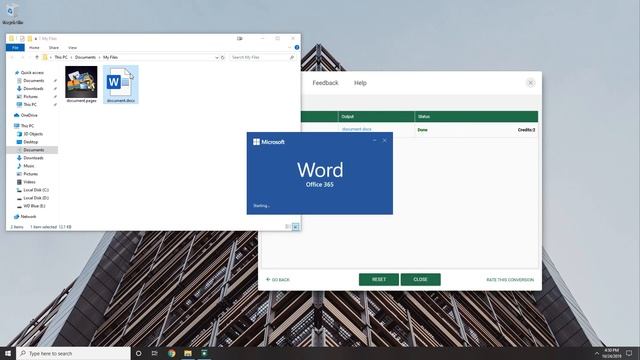Click the 'Credits: 2' text in the converter row
Screen dimensions: 640x360
(526, 130)
